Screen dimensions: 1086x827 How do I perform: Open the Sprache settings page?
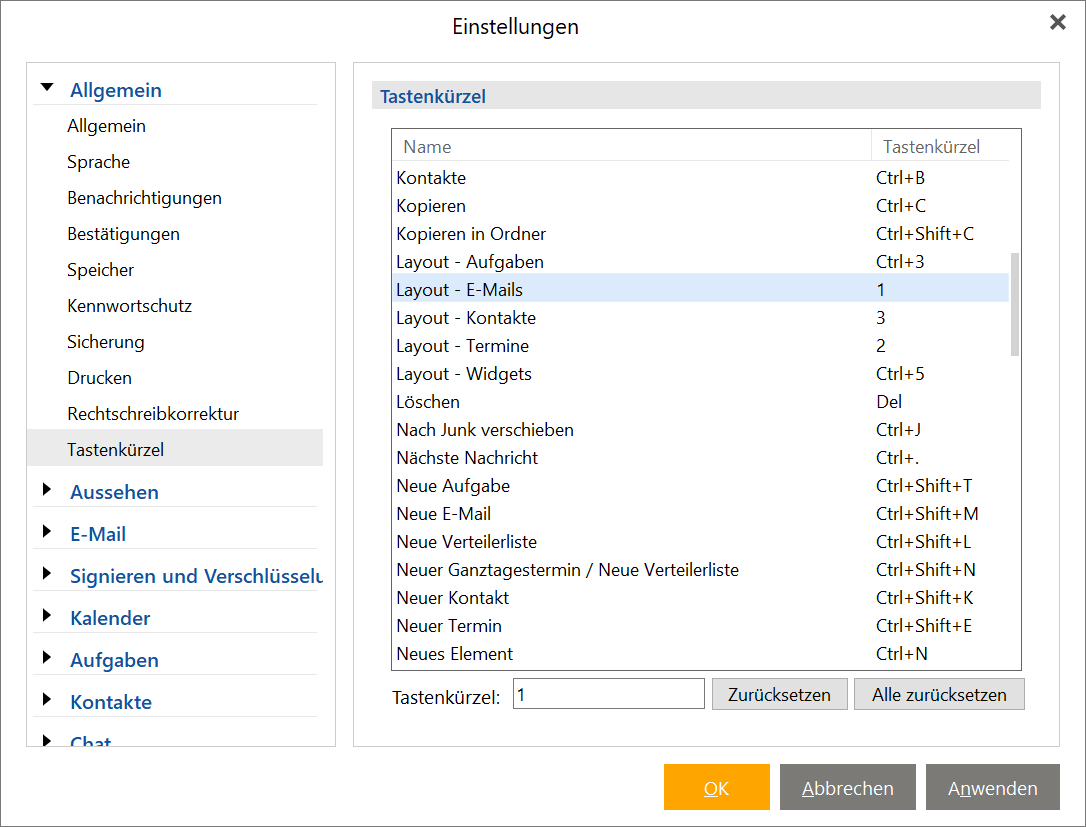[x=98, y=162]
